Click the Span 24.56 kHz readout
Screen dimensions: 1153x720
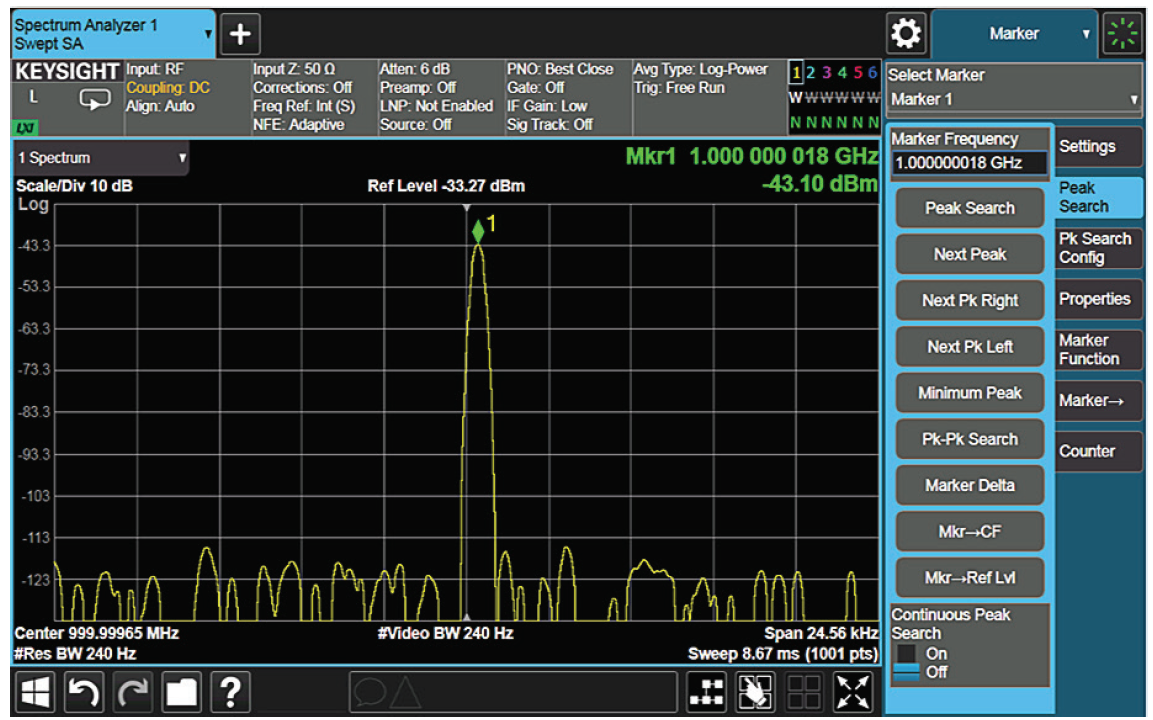821,633
